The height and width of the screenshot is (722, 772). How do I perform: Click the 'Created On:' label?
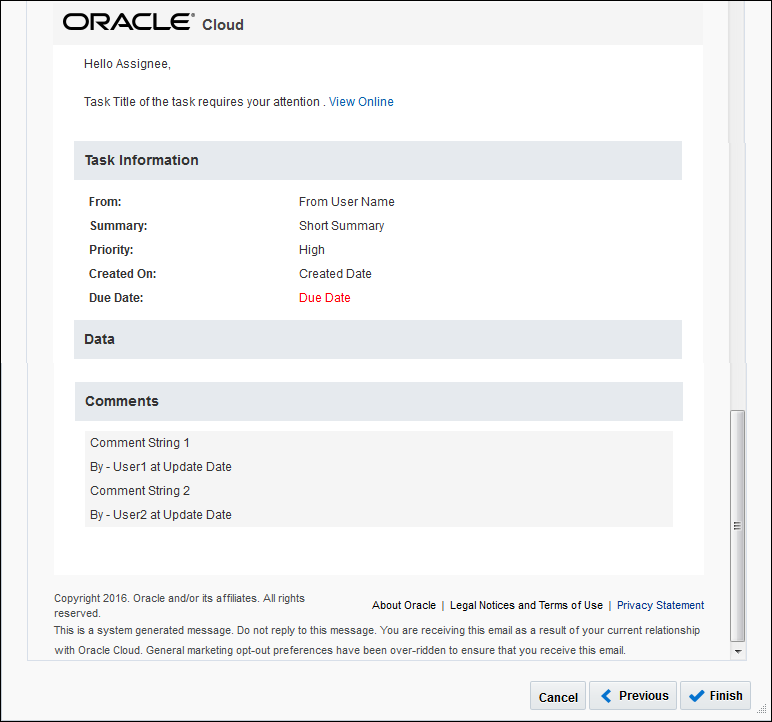coord(122,273)
